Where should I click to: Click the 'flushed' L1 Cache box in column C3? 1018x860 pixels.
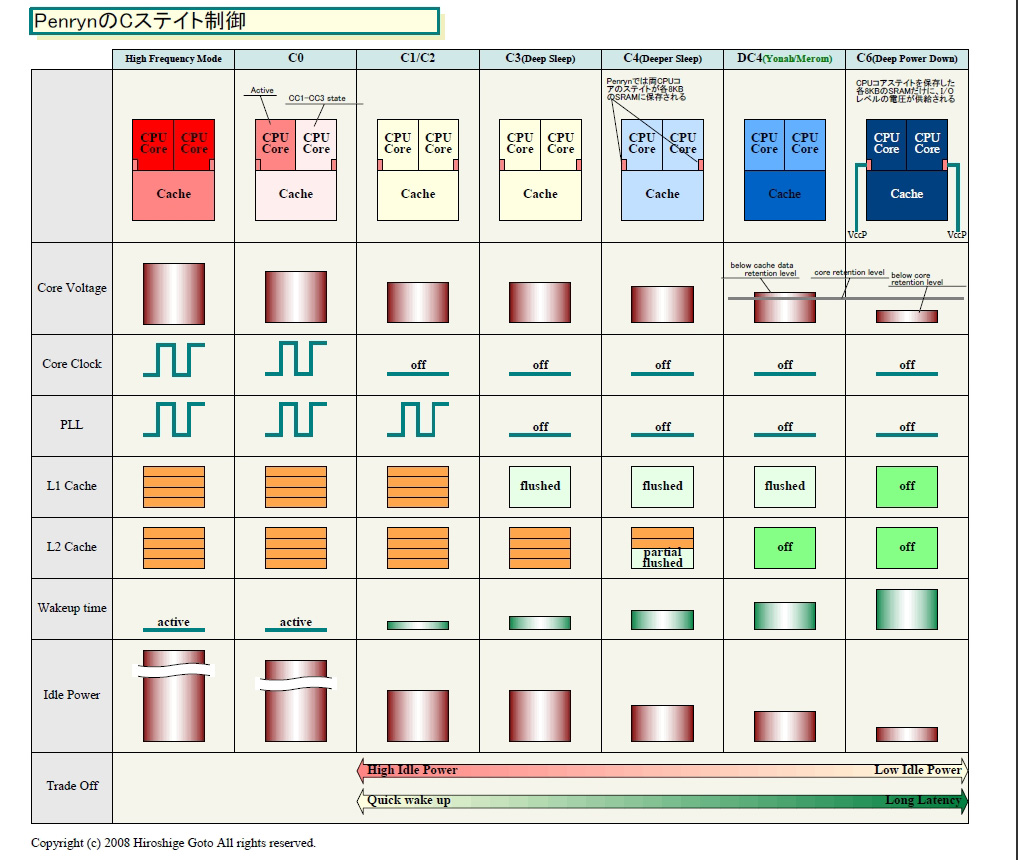pos(540,487)
